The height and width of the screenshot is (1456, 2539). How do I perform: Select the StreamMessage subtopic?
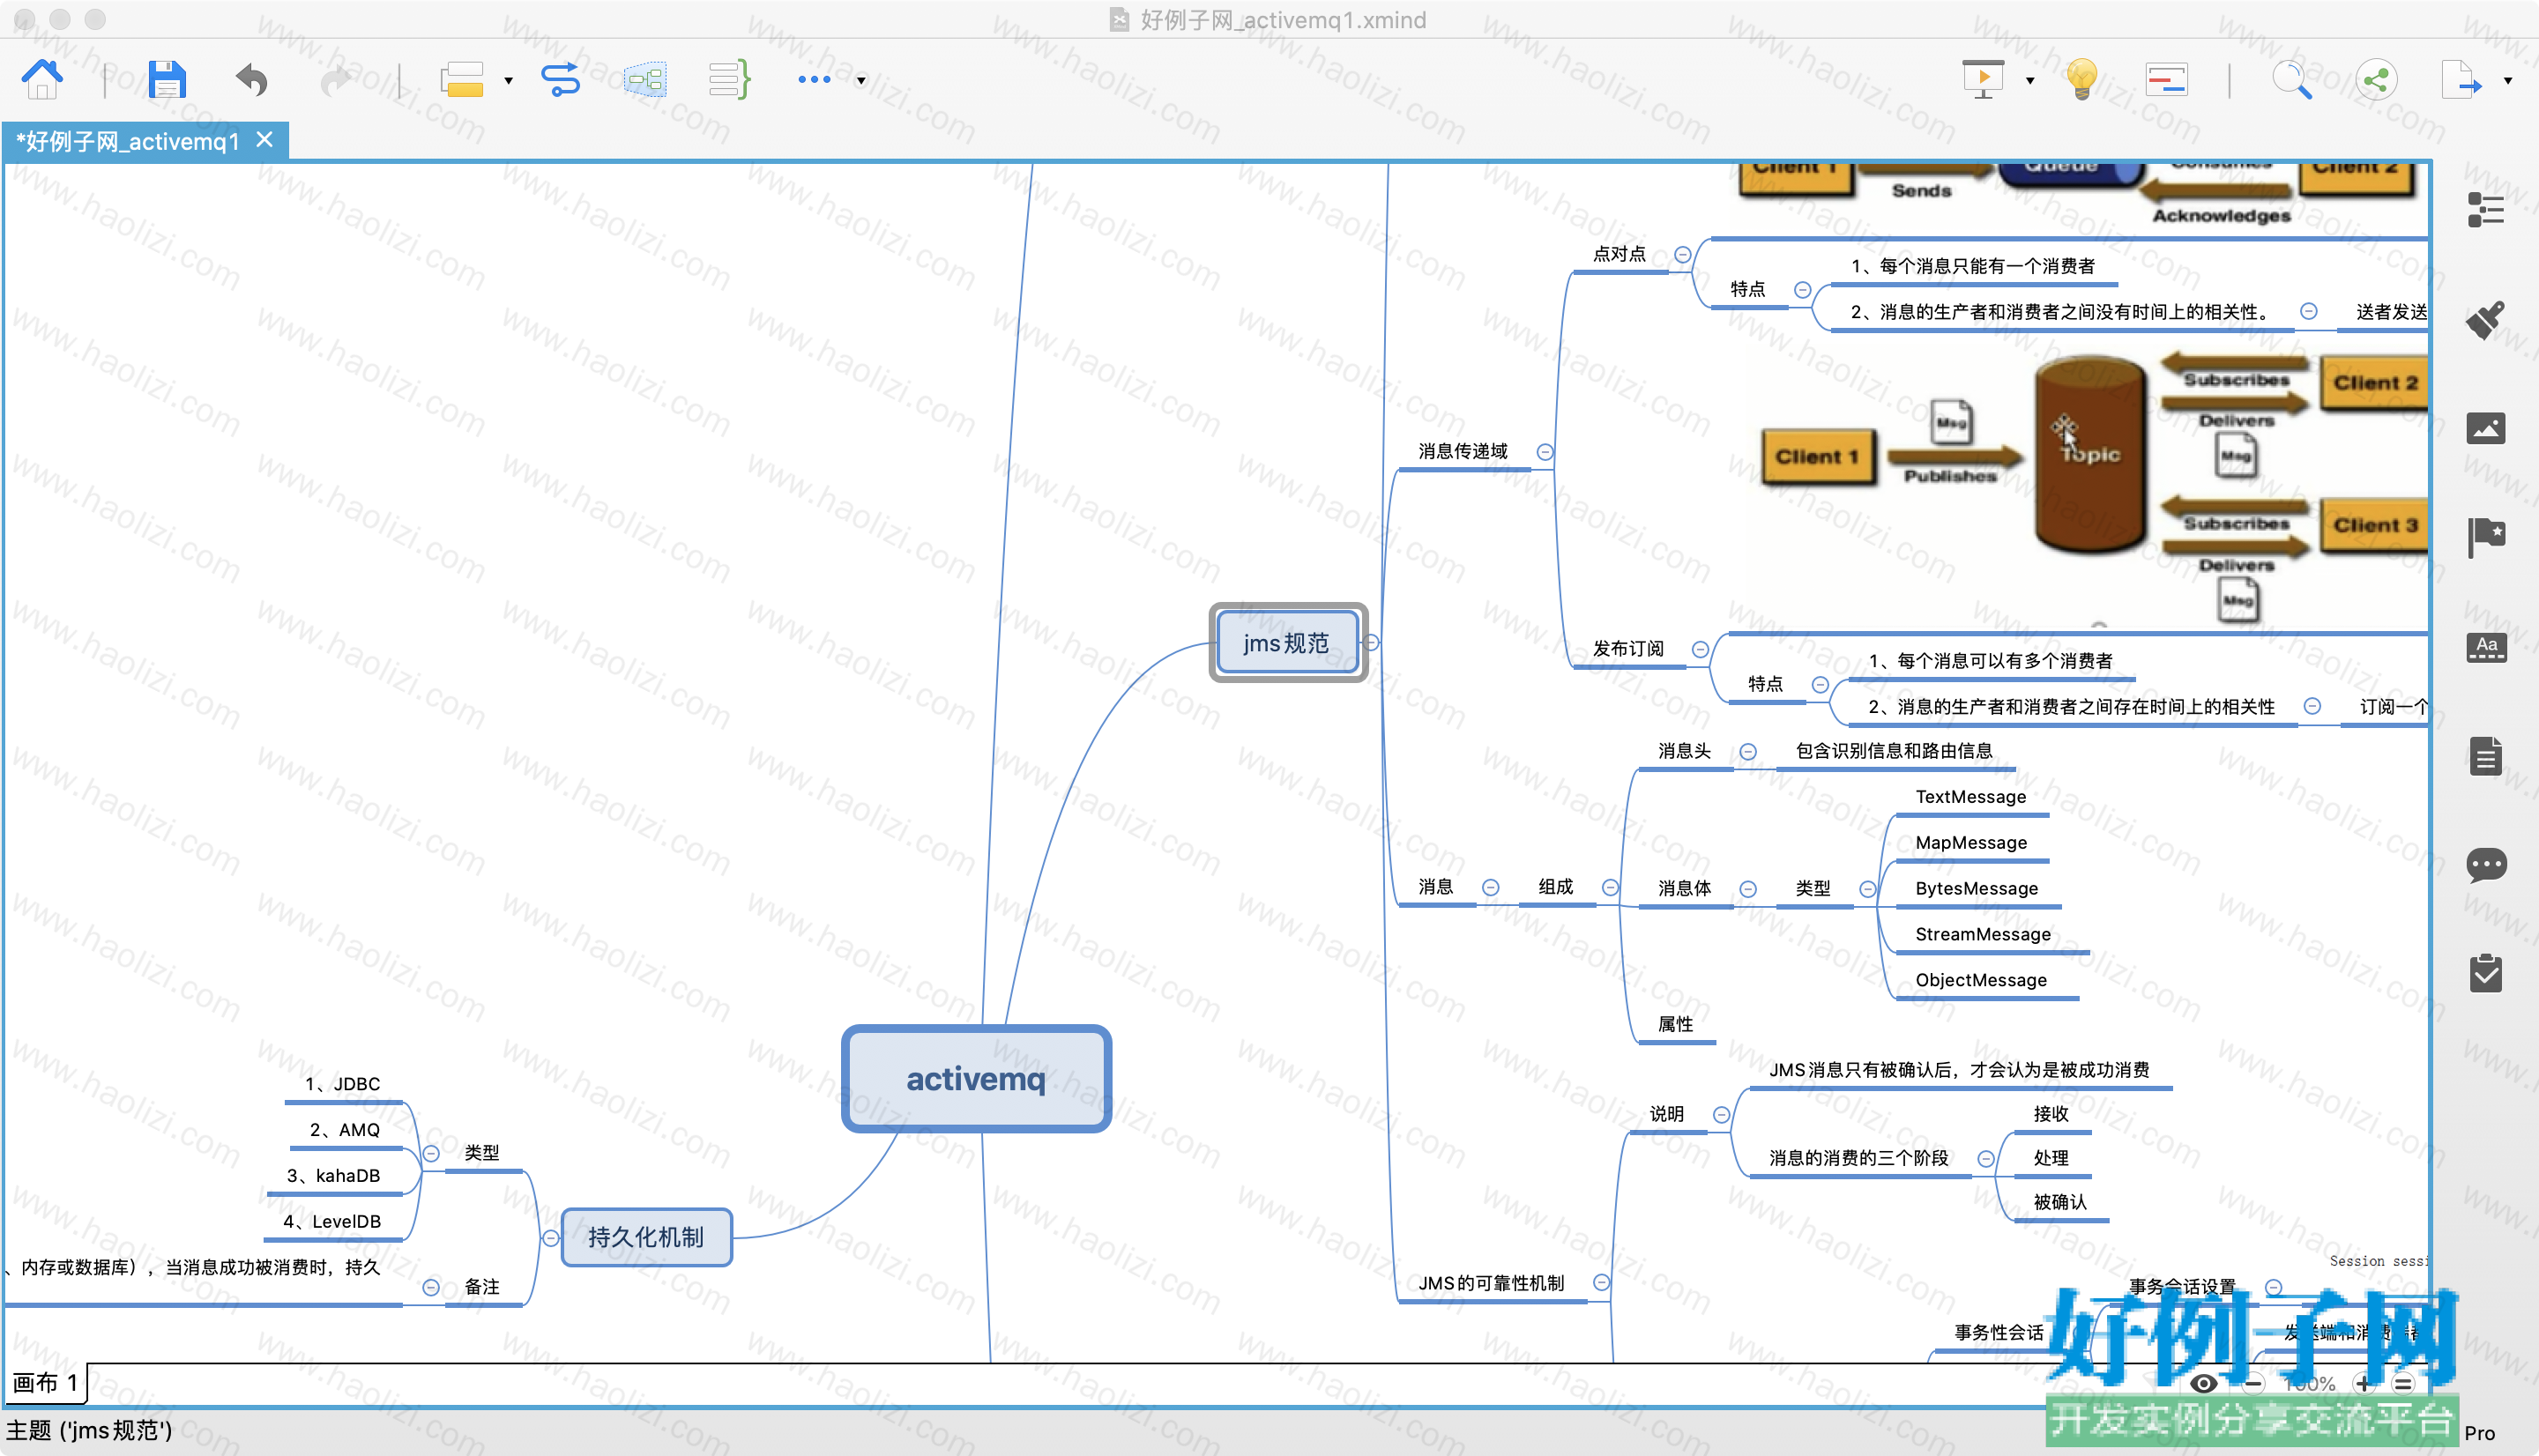click(x=1983, y=935)
